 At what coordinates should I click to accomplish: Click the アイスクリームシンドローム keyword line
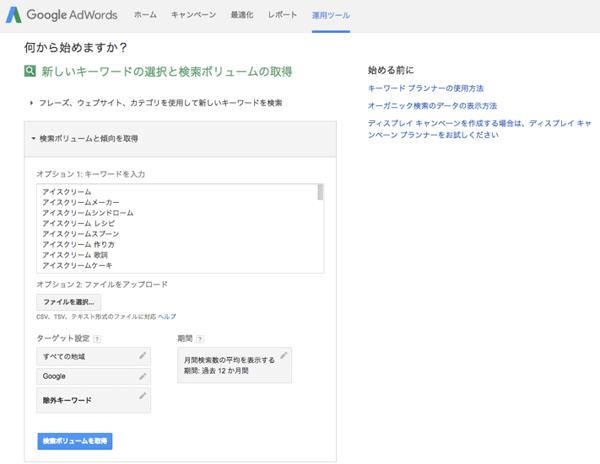point(88,213)
